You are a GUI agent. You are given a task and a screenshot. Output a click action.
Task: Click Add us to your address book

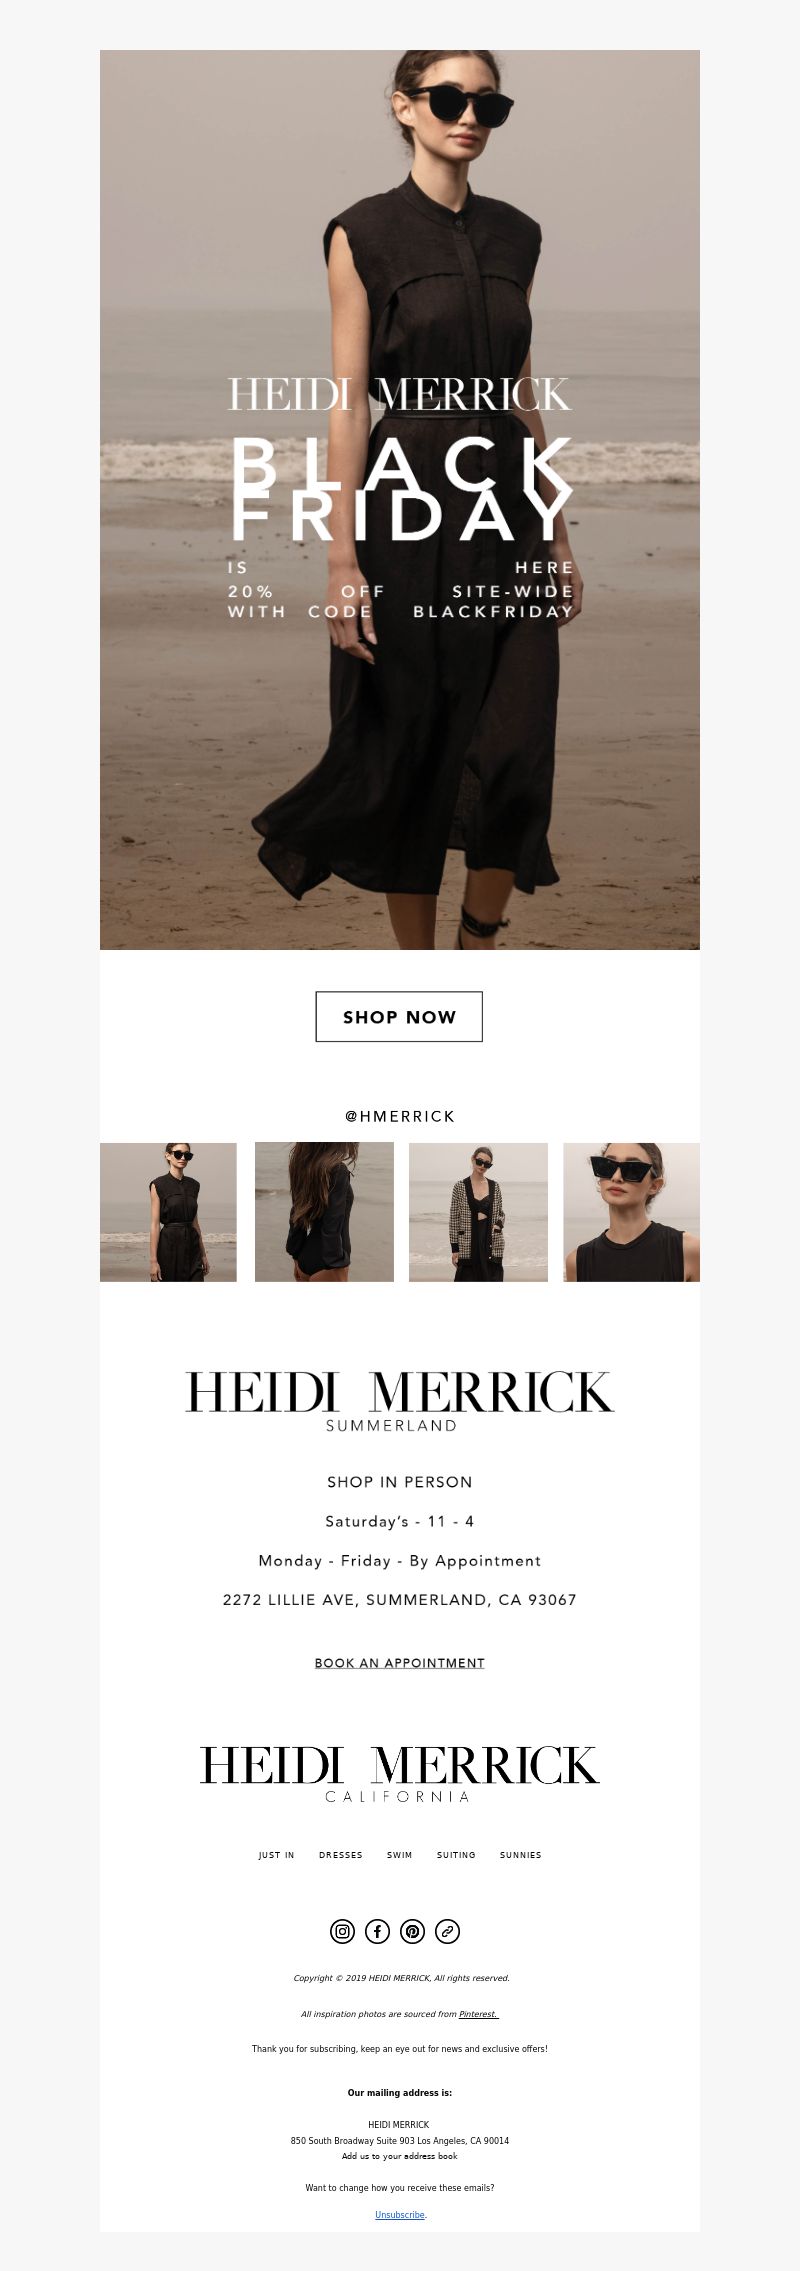[x=400, y=2156]
